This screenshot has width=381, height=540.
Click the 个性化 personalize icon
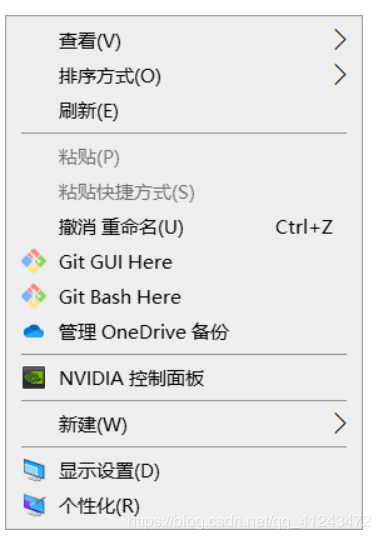pos(33,505)
